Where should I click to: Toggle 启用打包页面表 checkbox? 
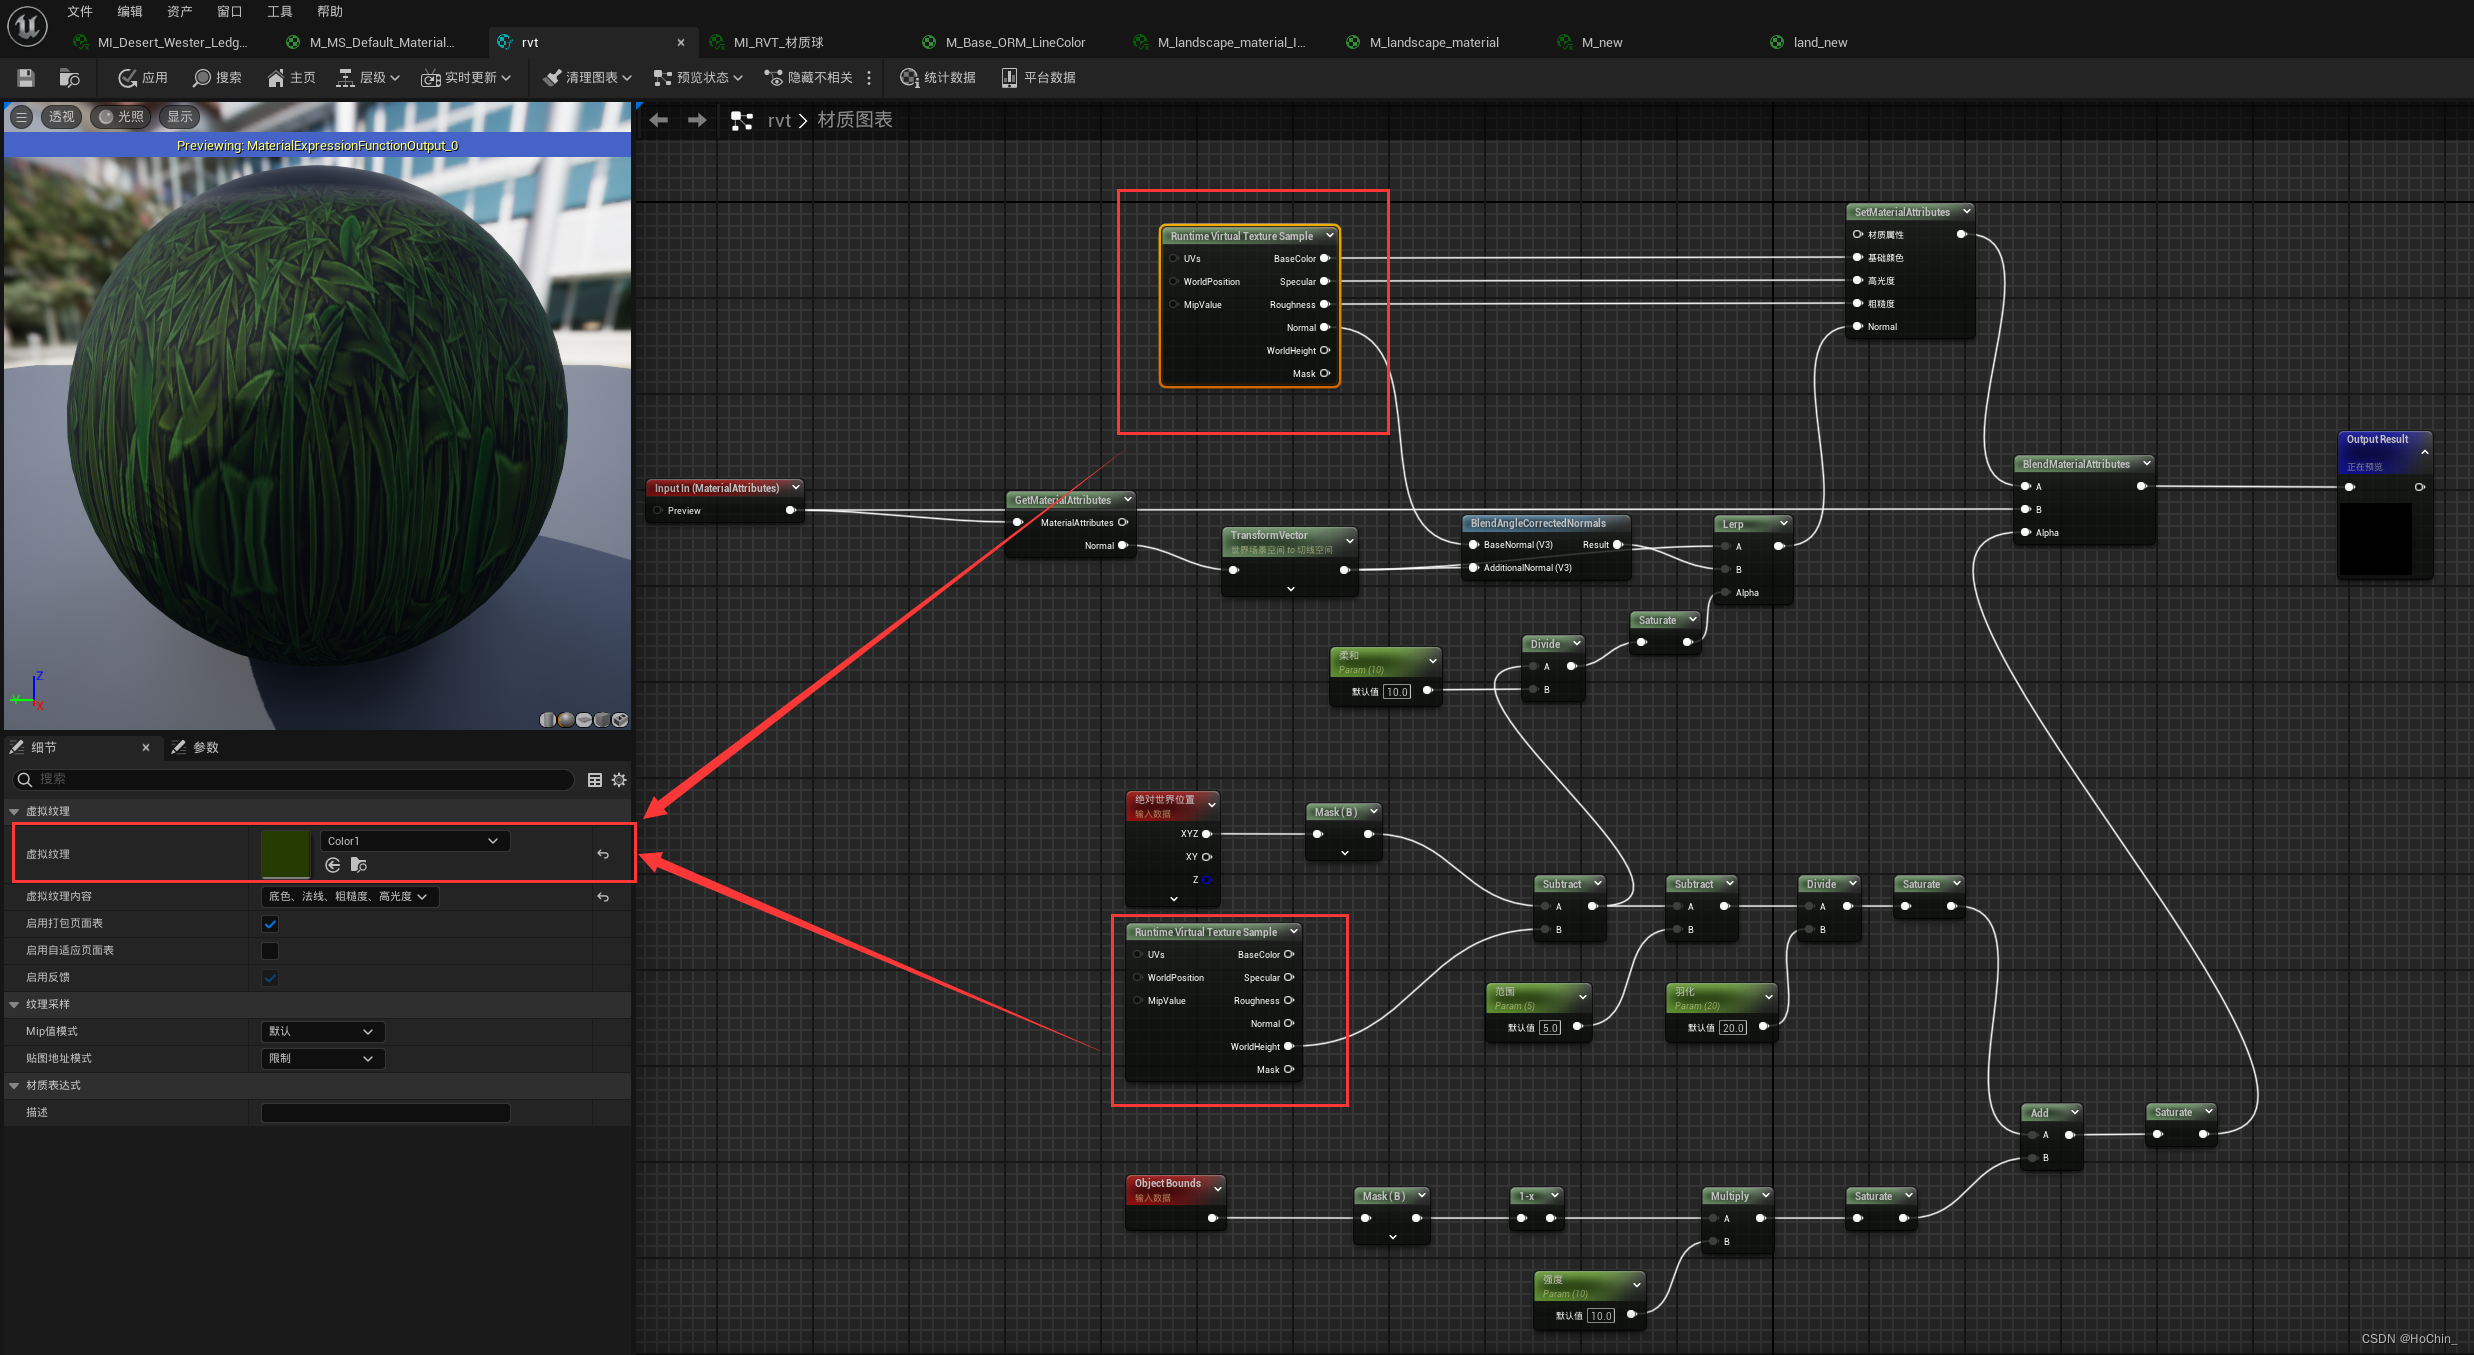[270, 924]
